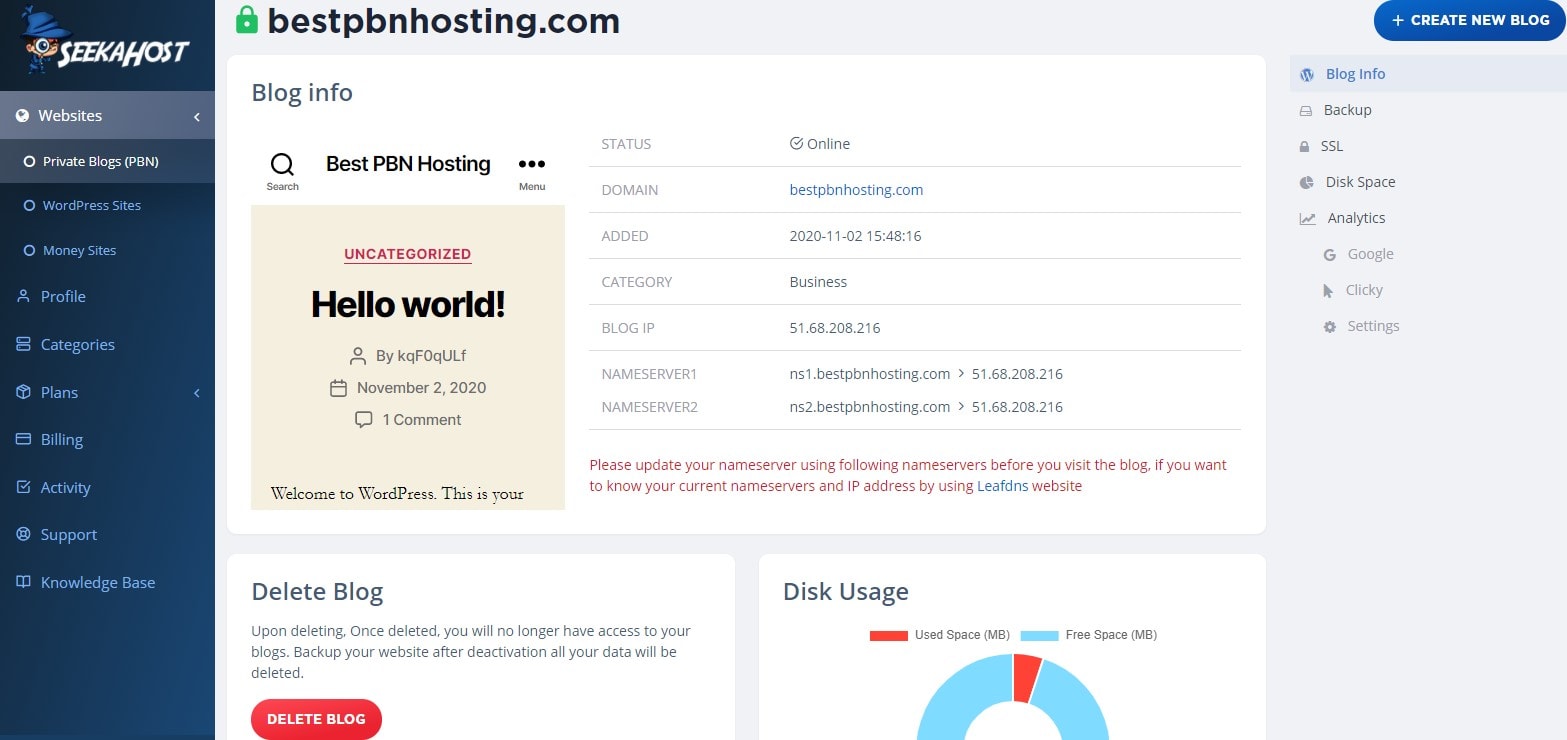Open the bestpbnhosting.com domain link
The width and height of the screenshot is (1567, 740).
tap(856, 190)
